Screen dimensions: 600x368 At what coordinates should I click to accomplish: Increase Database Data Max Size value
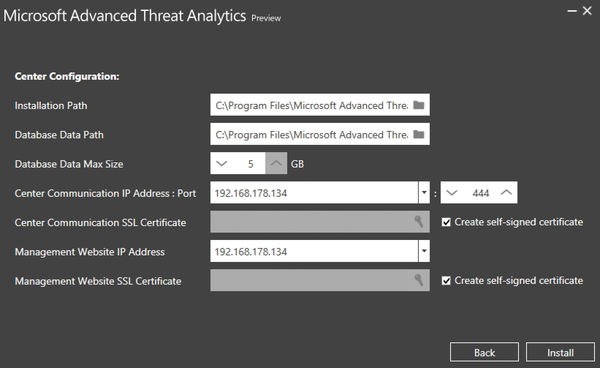click(276, 163)
